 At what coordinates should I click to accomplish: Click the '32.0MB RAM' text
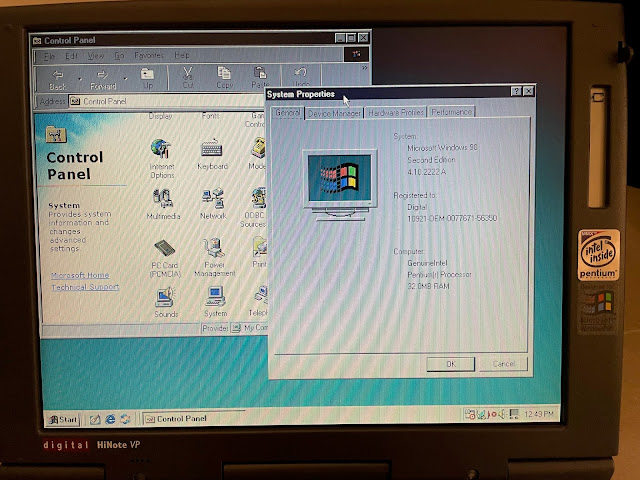coord(428,287)
